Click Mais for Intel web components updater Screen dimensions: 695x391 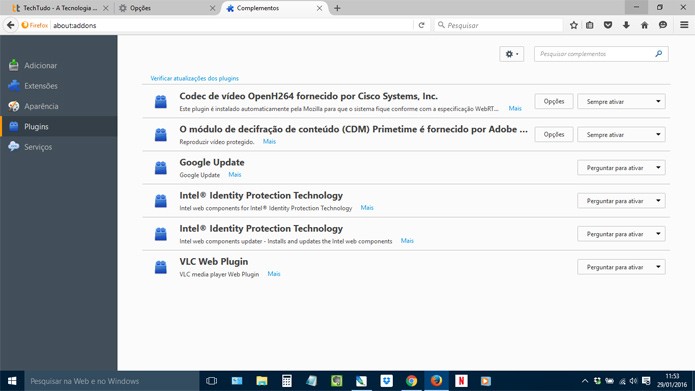coord(407,241)
